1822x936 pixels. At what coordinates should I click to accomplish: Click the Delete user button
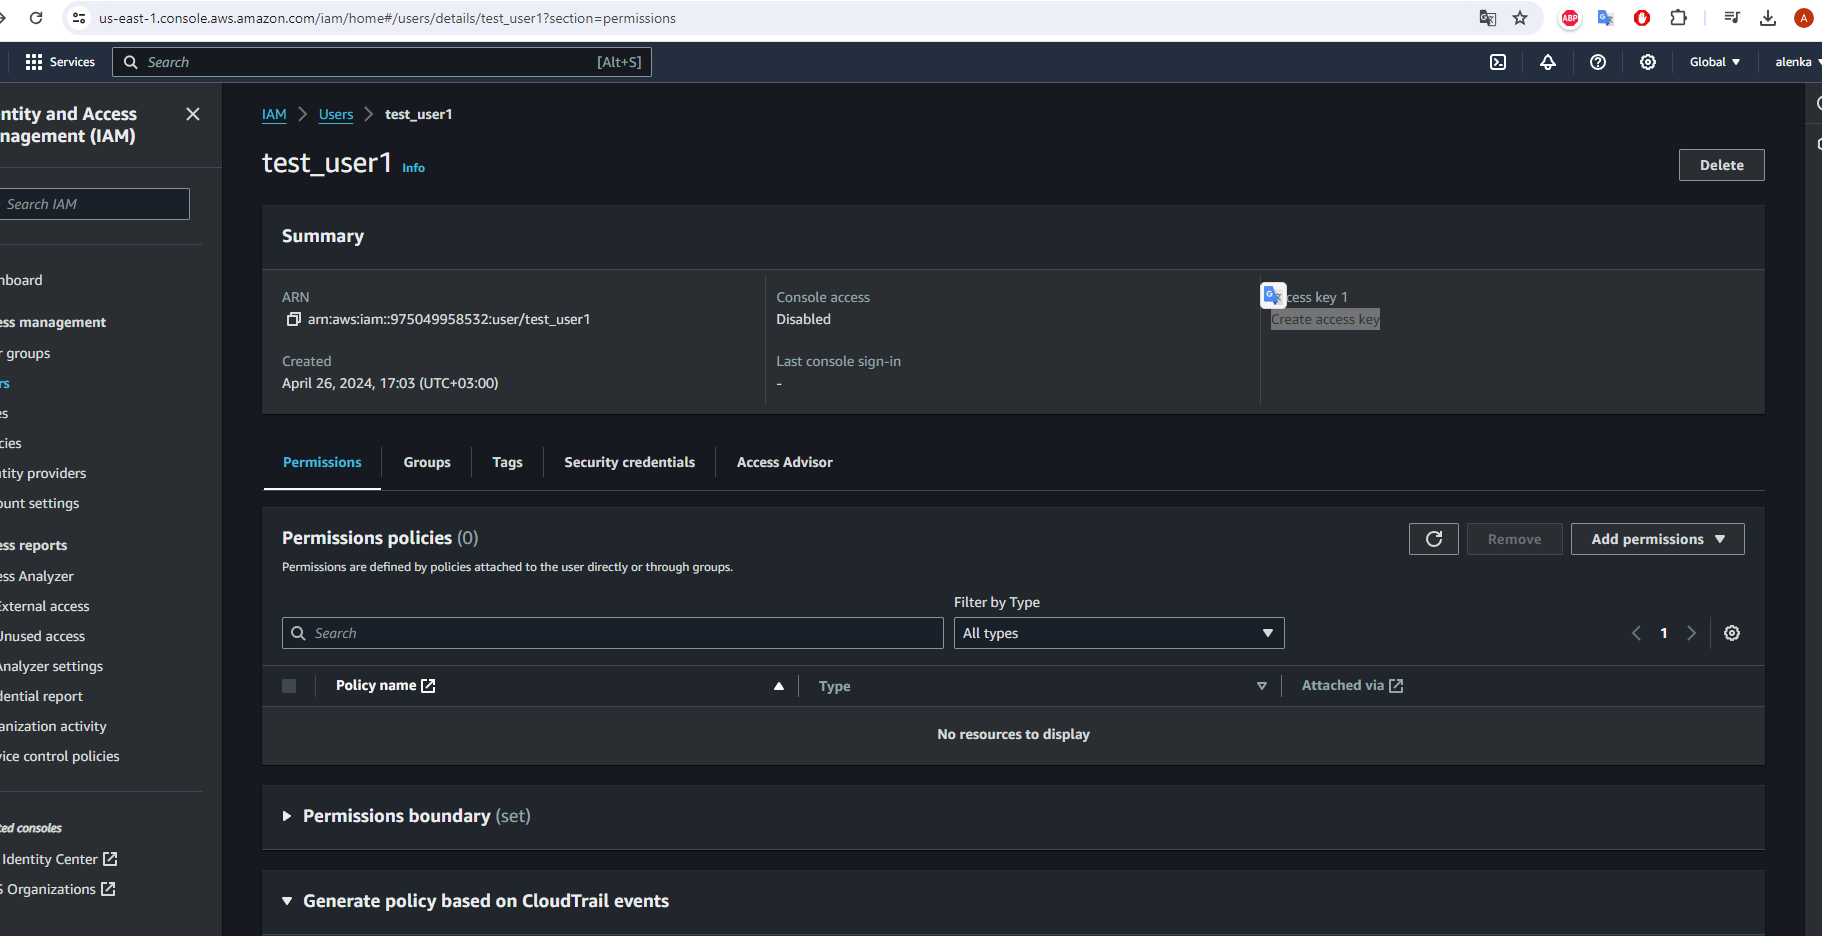(x=1720, y=165)
